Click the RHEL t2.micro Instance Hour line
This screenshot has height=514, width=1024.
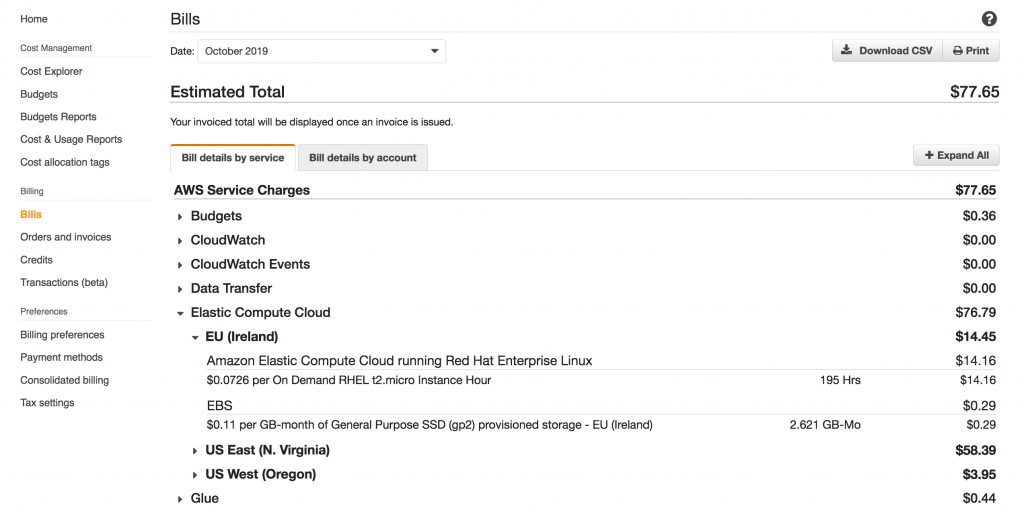click(x=349, y=380)
